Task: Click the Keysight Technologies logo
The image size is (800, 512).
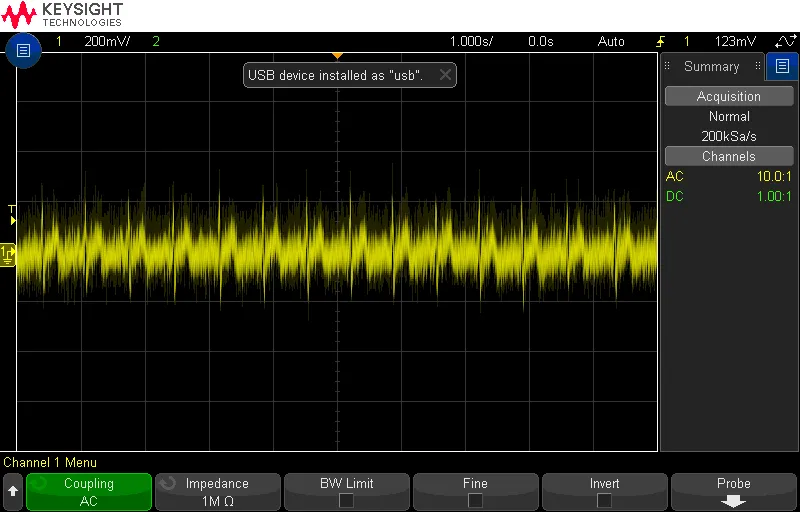Action: click(x=62, y=15)
